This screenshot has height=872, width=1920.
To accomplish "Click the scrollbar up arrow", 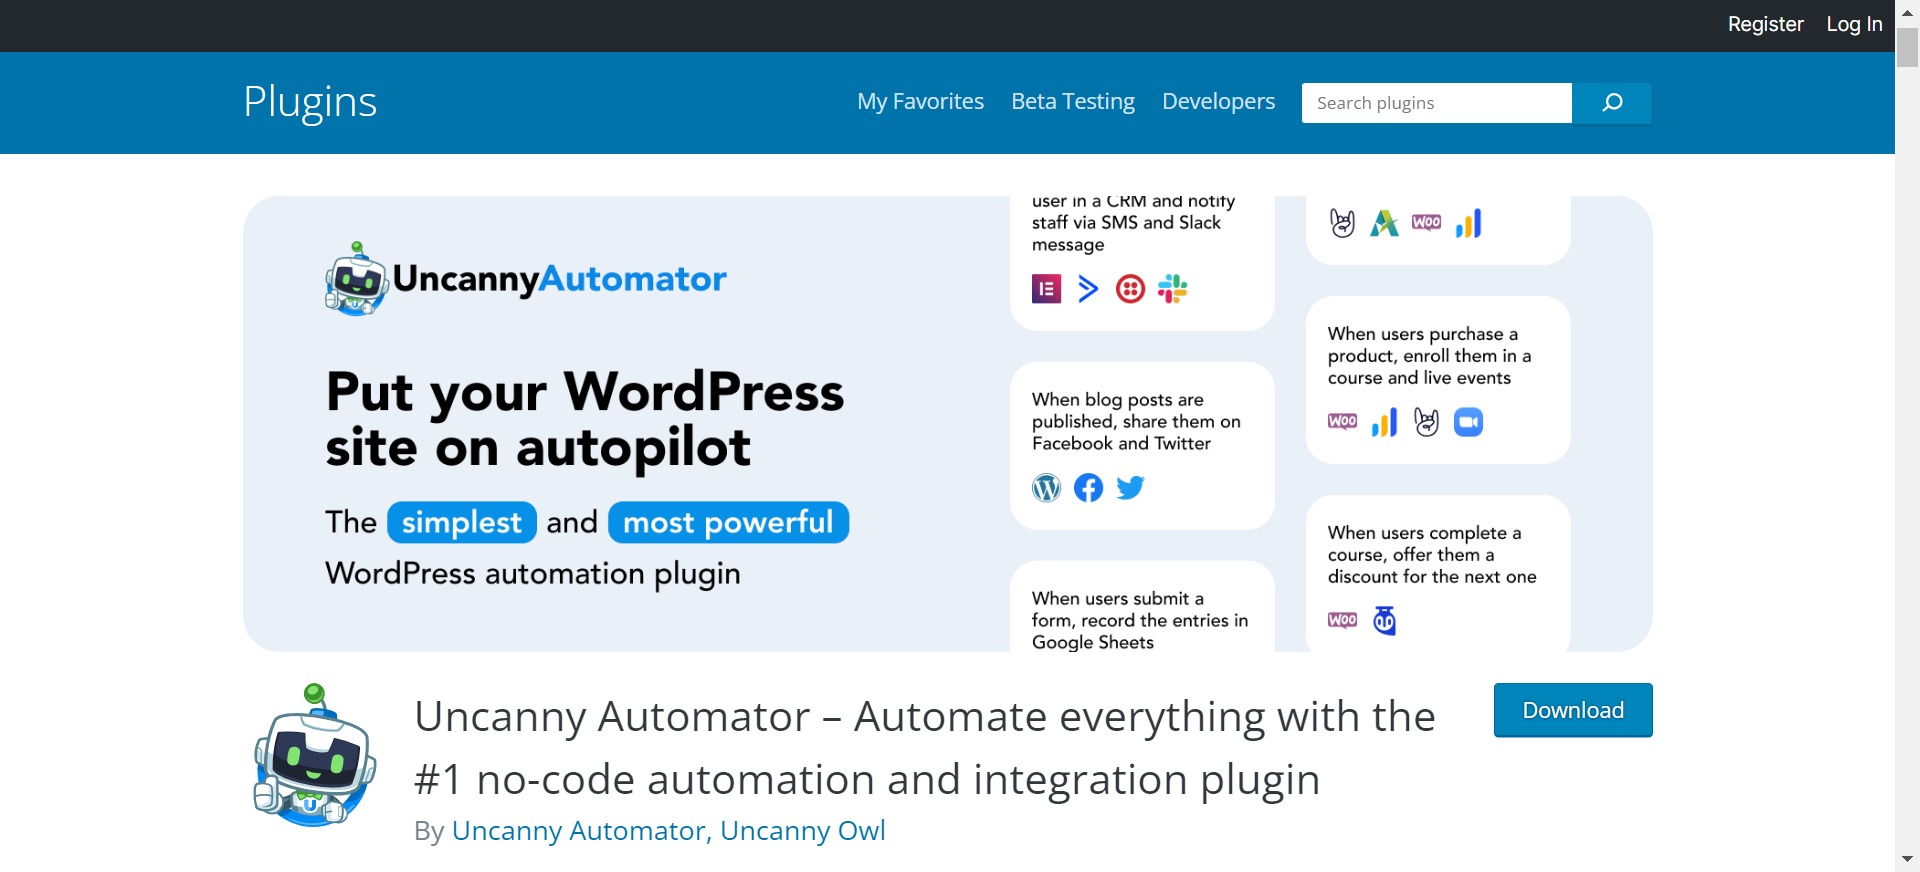I will tap(1907, 13).
